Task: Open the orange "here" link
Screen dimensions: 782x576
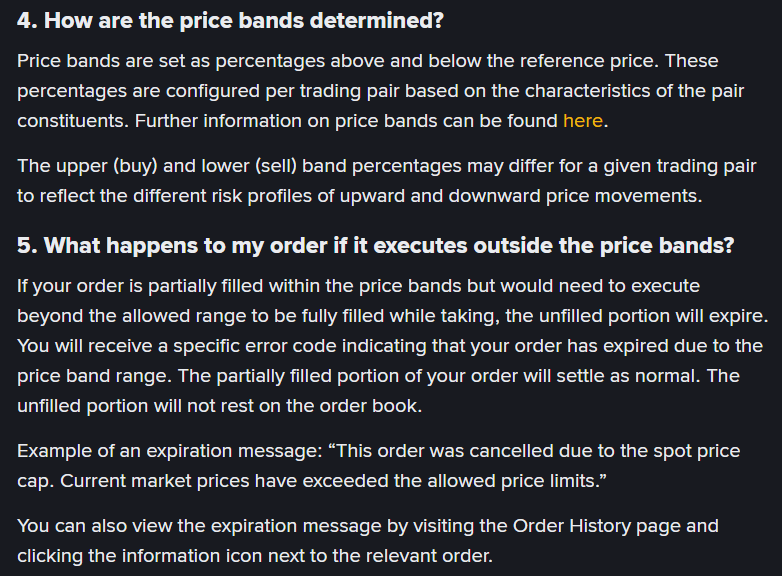Action: point(583,121)
